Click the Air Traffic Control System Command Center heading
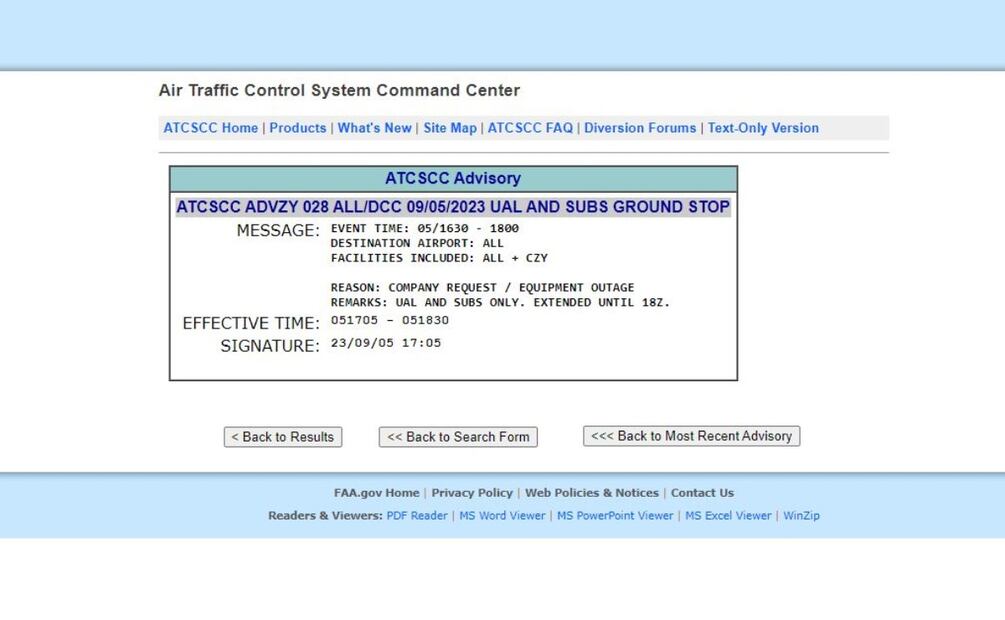Screen dimensions: 1005x620 [x=339, y=90]
